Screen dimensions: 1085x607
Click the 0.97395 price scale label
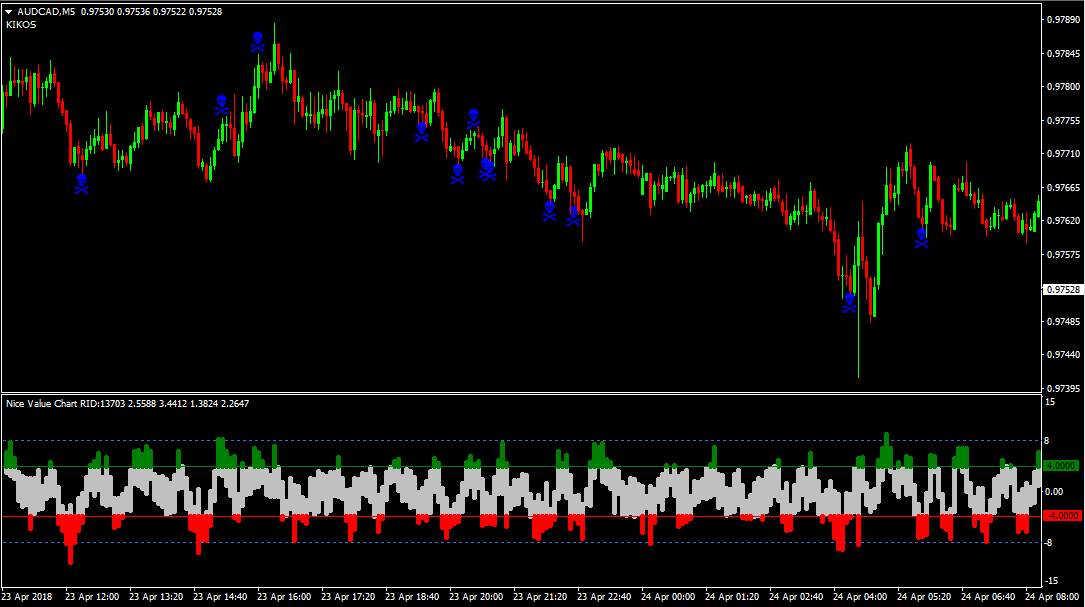tap(1062, 388)
